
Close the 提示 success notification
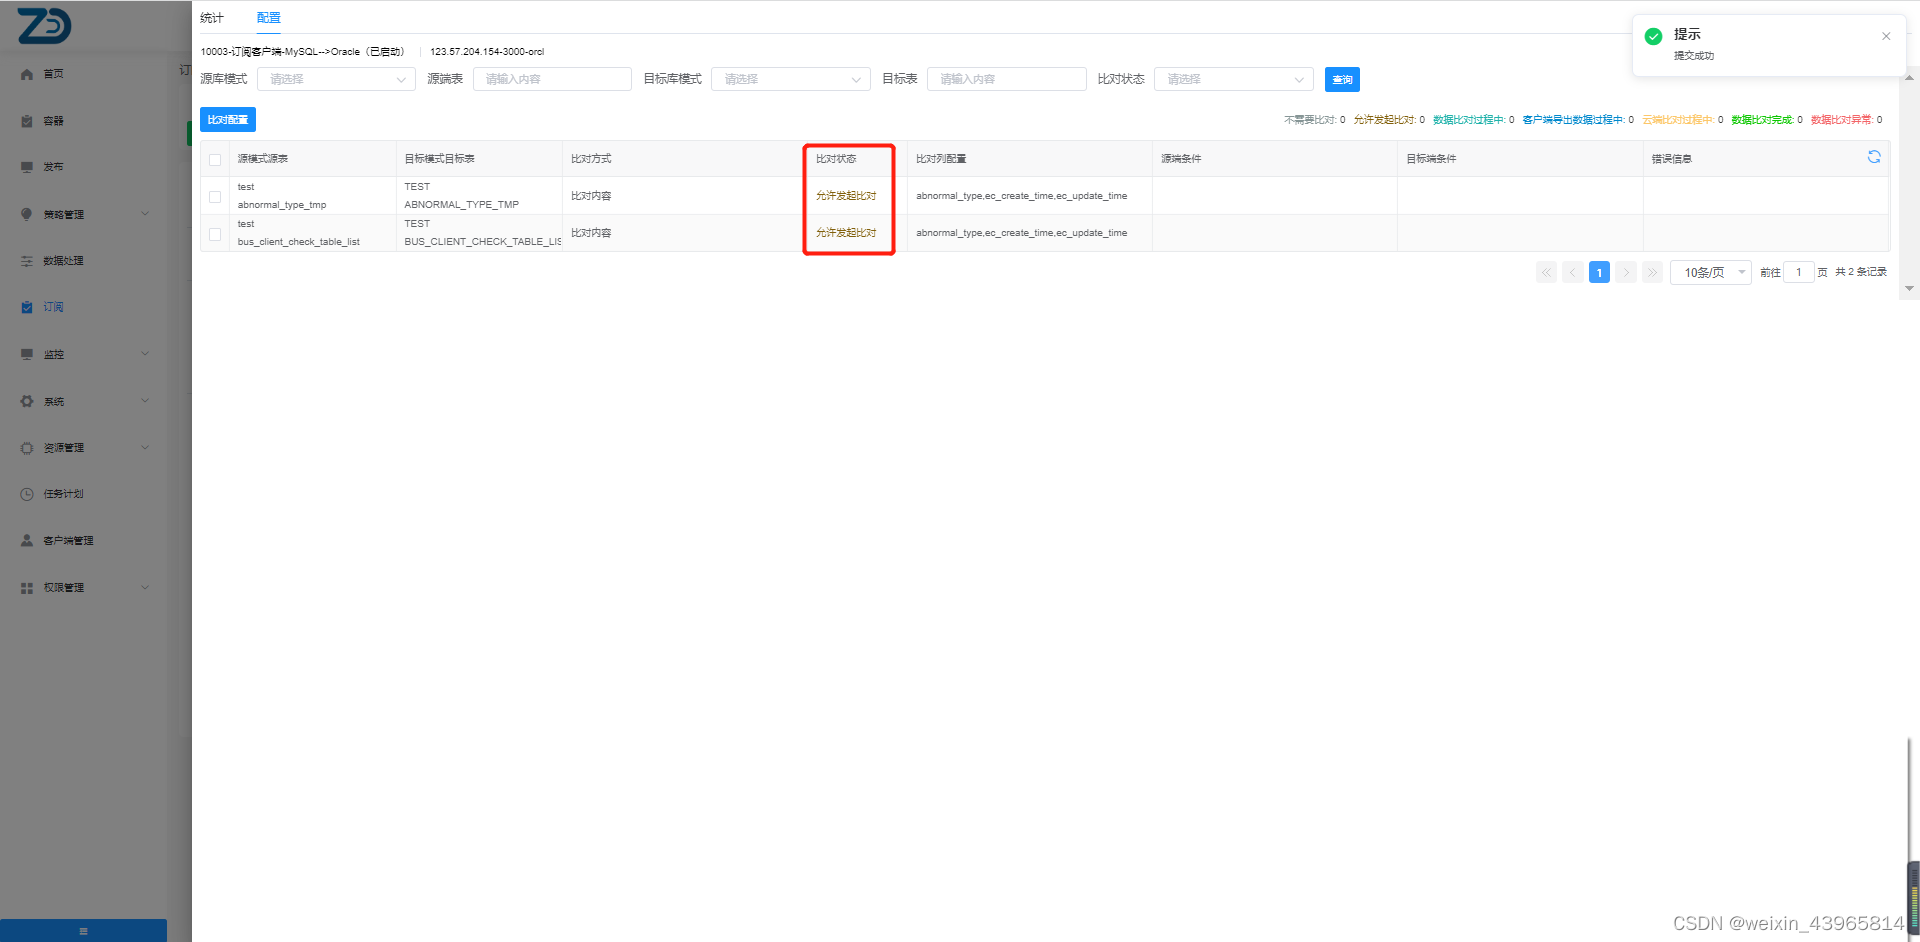coord(1886,36)
